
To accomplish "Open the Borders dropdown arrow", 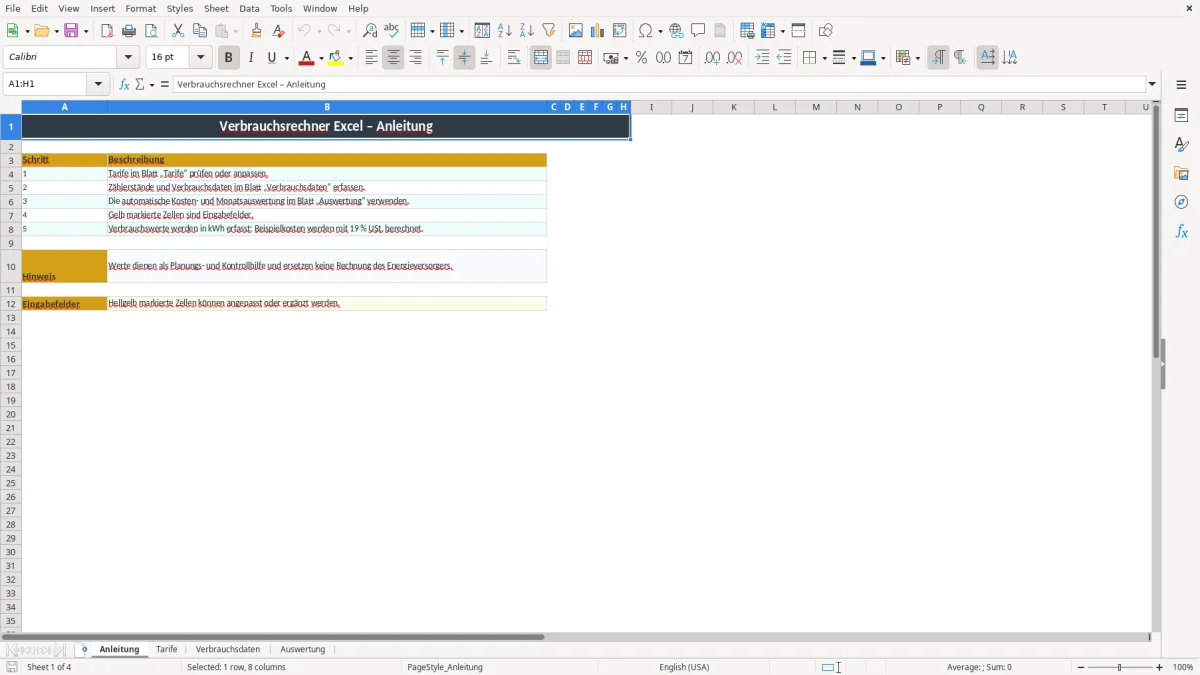I will pyautogui.click(x=823, y=58).
